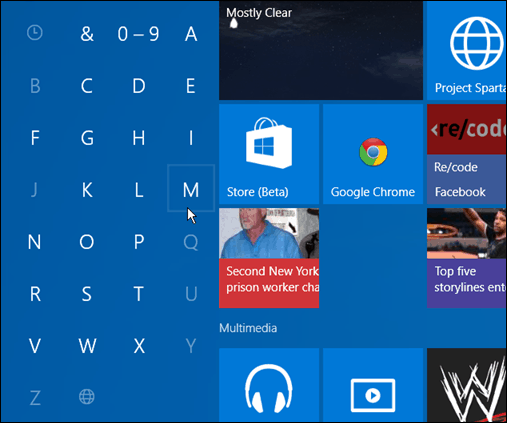Open the Store (Beta) tile
This screenshot has width=507, height=423.
point(269,154)
